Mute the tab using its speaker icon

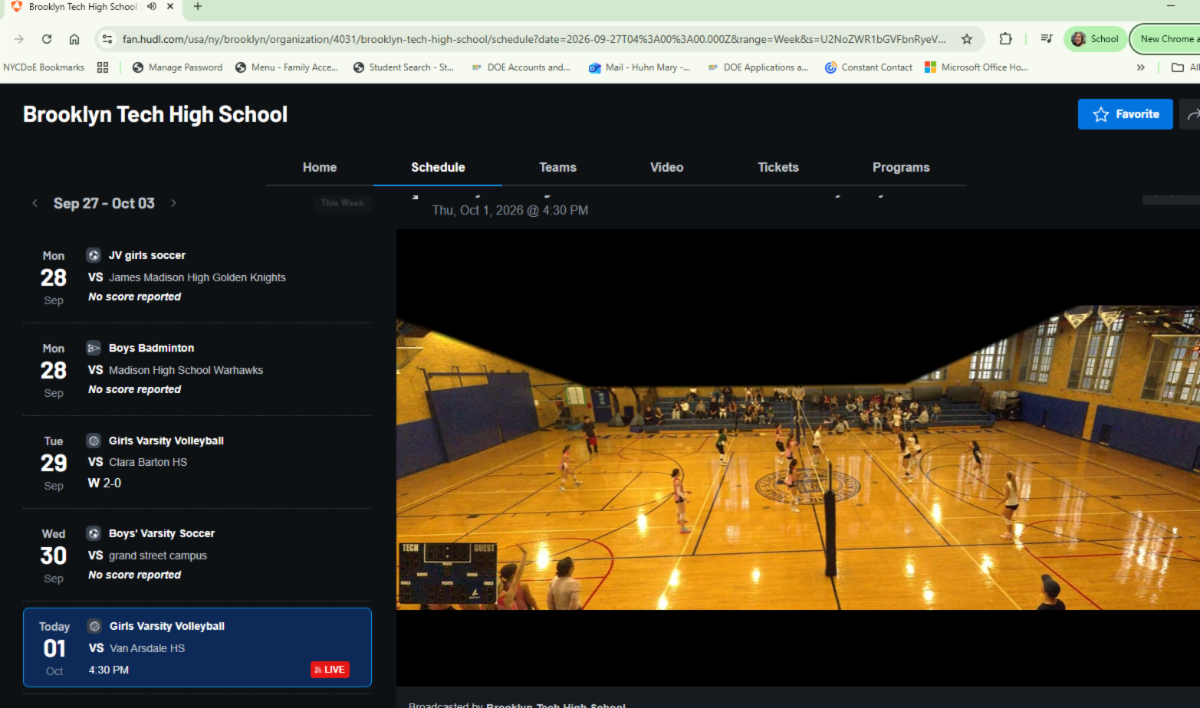coord(151,6)
